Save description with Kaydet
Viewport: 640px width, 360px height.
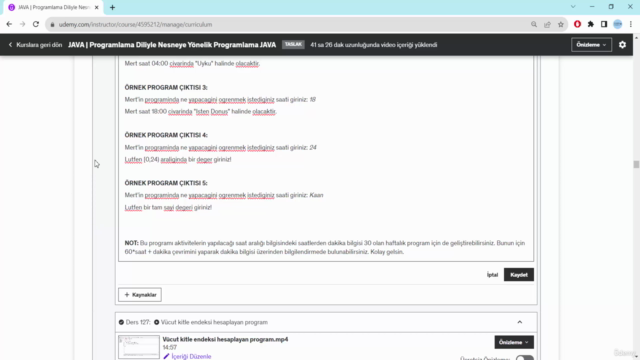coord(519,275)
